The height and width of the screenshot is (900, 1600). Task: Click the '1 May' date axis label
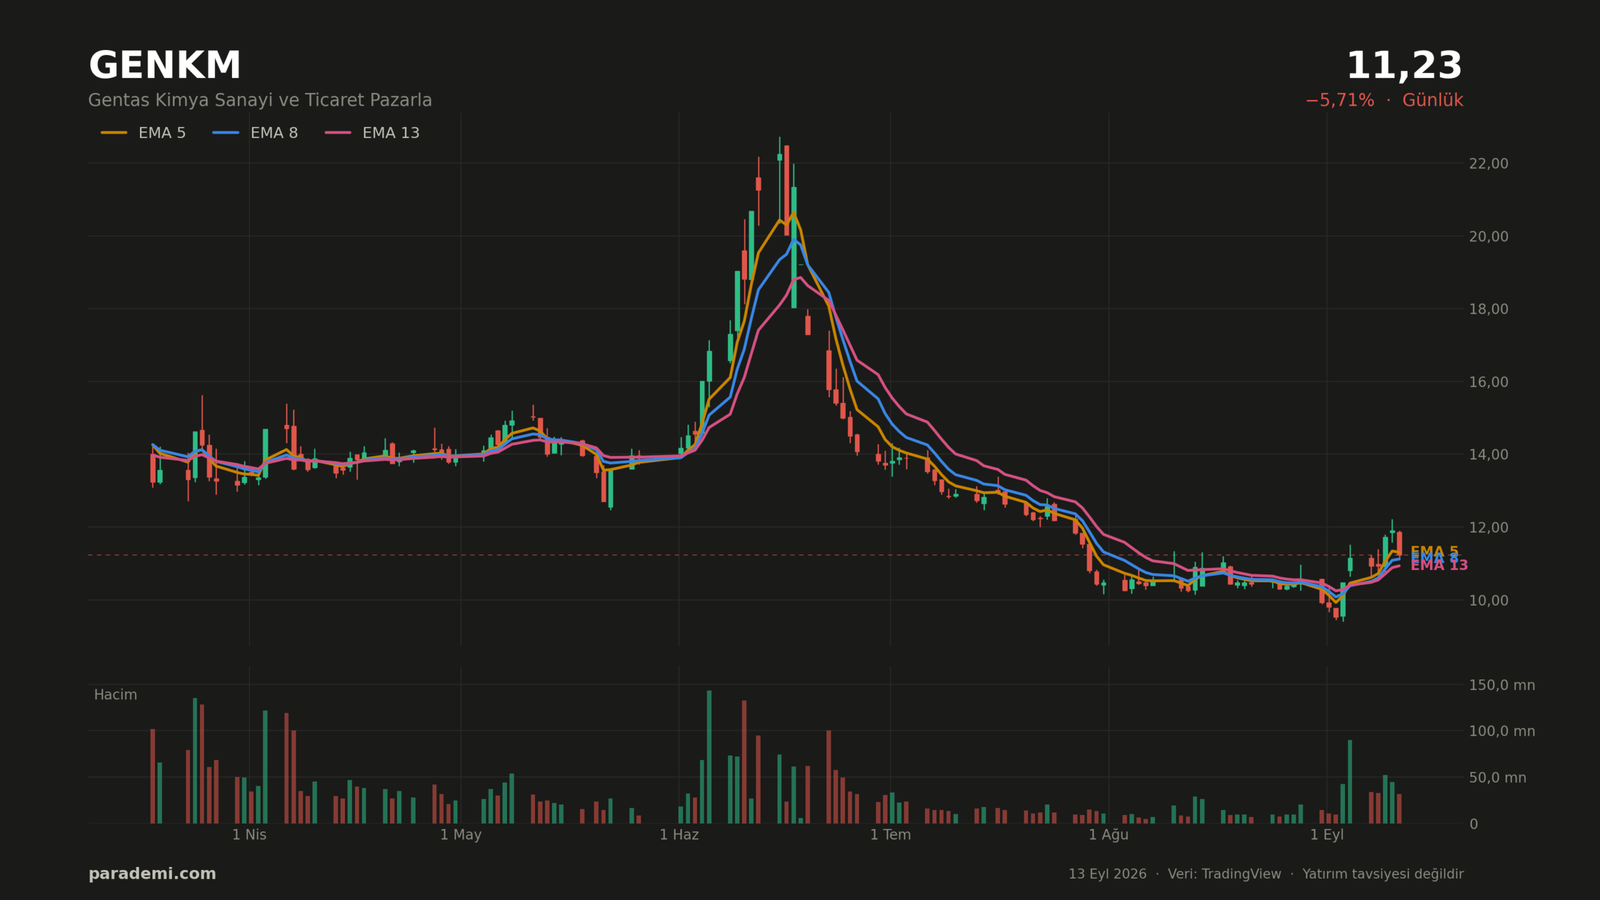pyautogui.click(x=461, y=835)
